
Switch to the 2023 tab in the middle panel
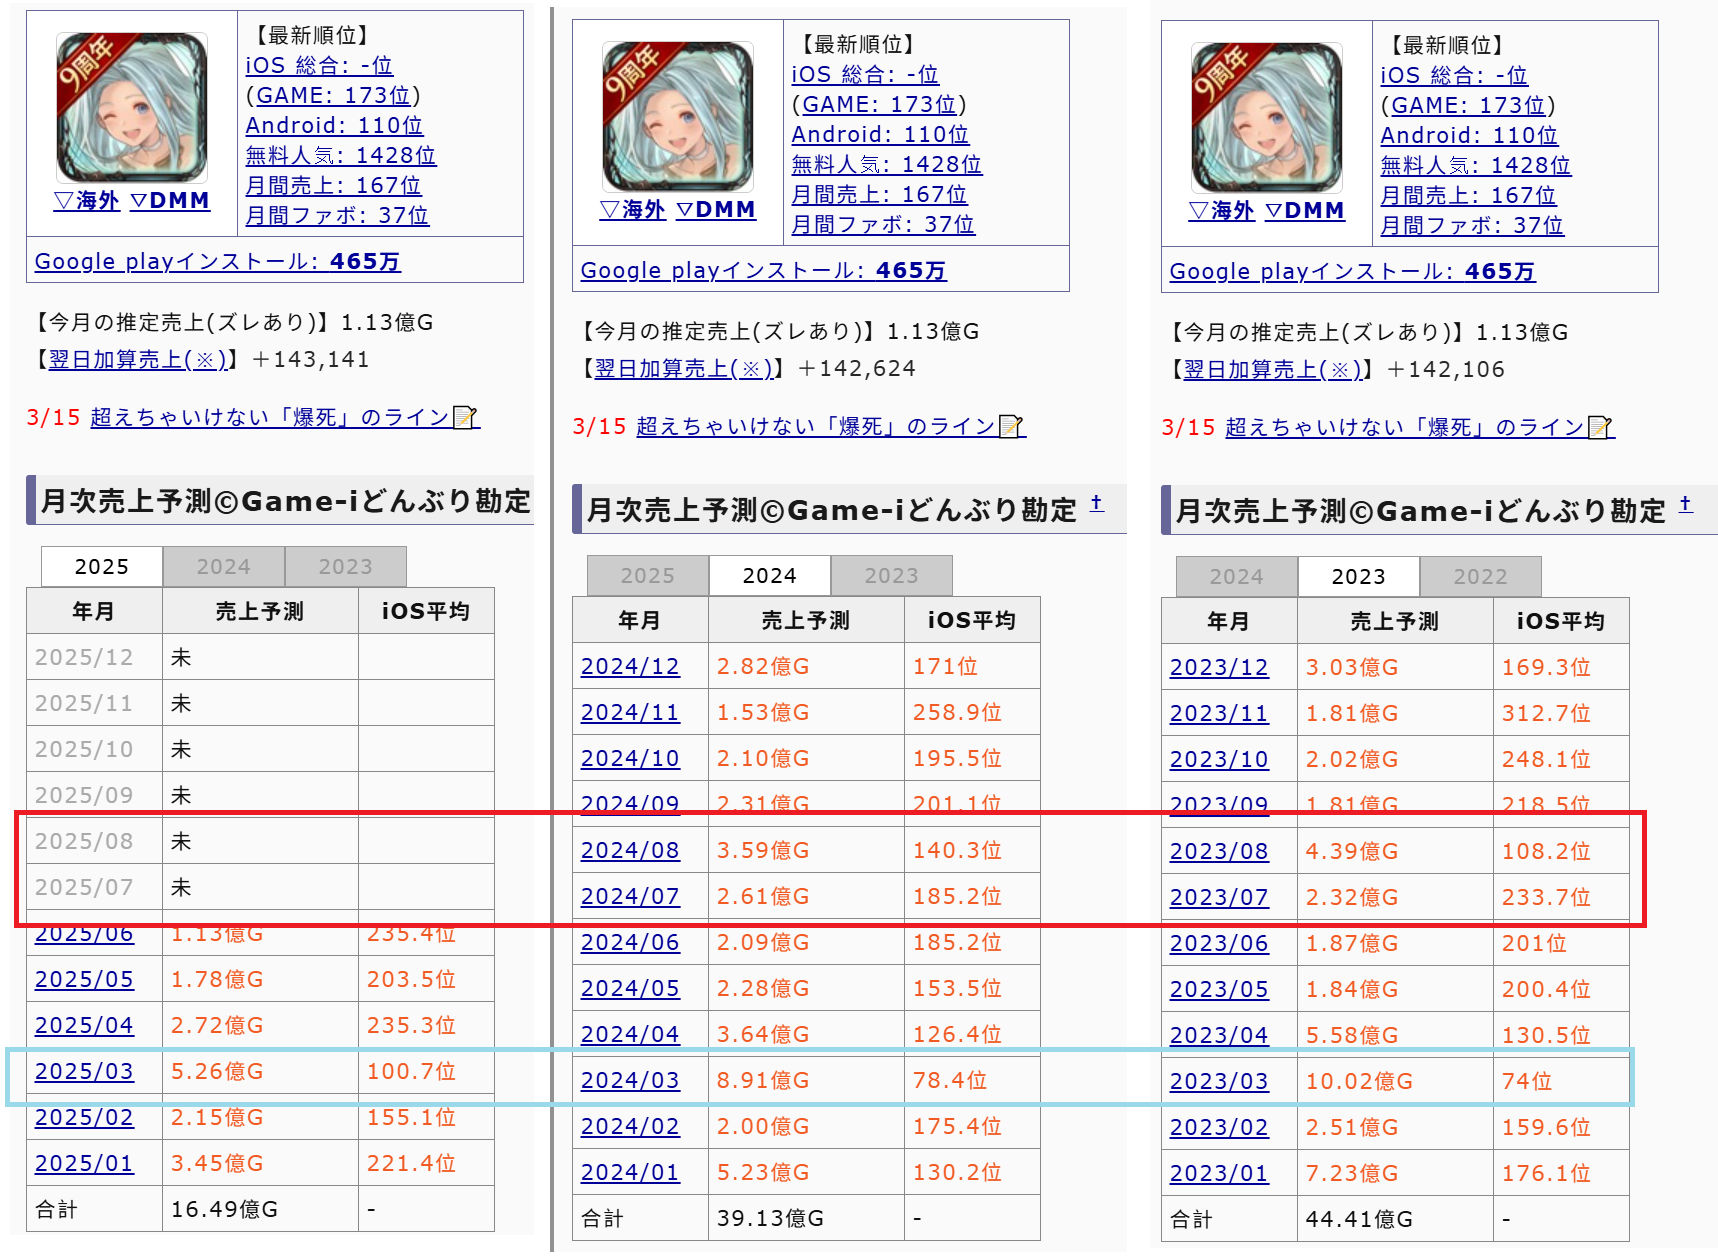tap(892, 575)
